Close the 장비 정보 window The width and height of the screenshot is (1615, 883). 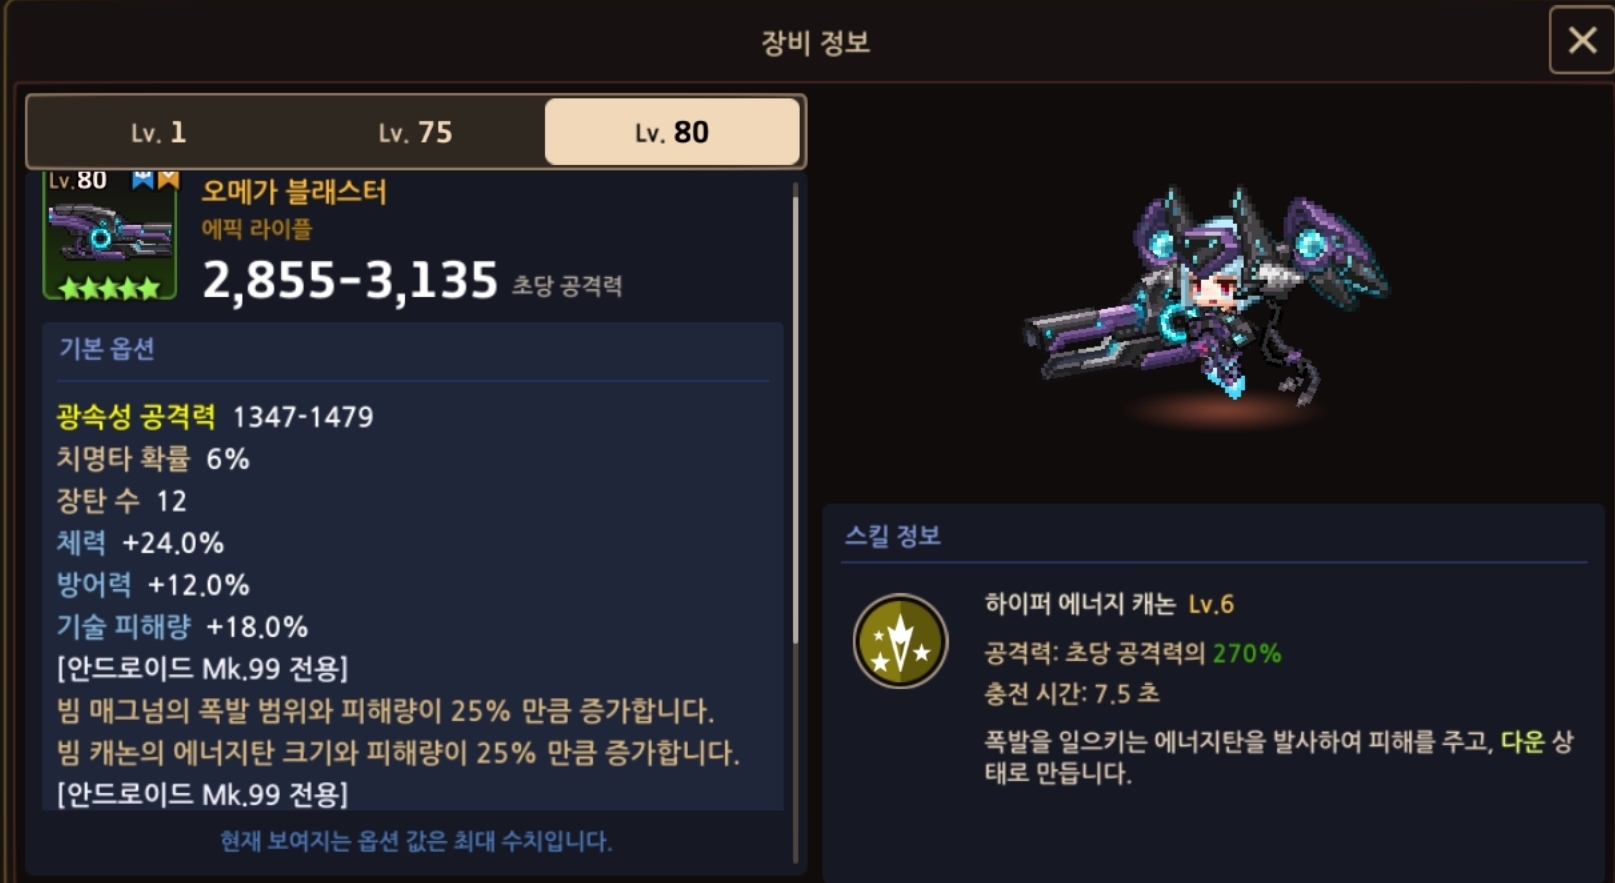[x=1582, y=41]
